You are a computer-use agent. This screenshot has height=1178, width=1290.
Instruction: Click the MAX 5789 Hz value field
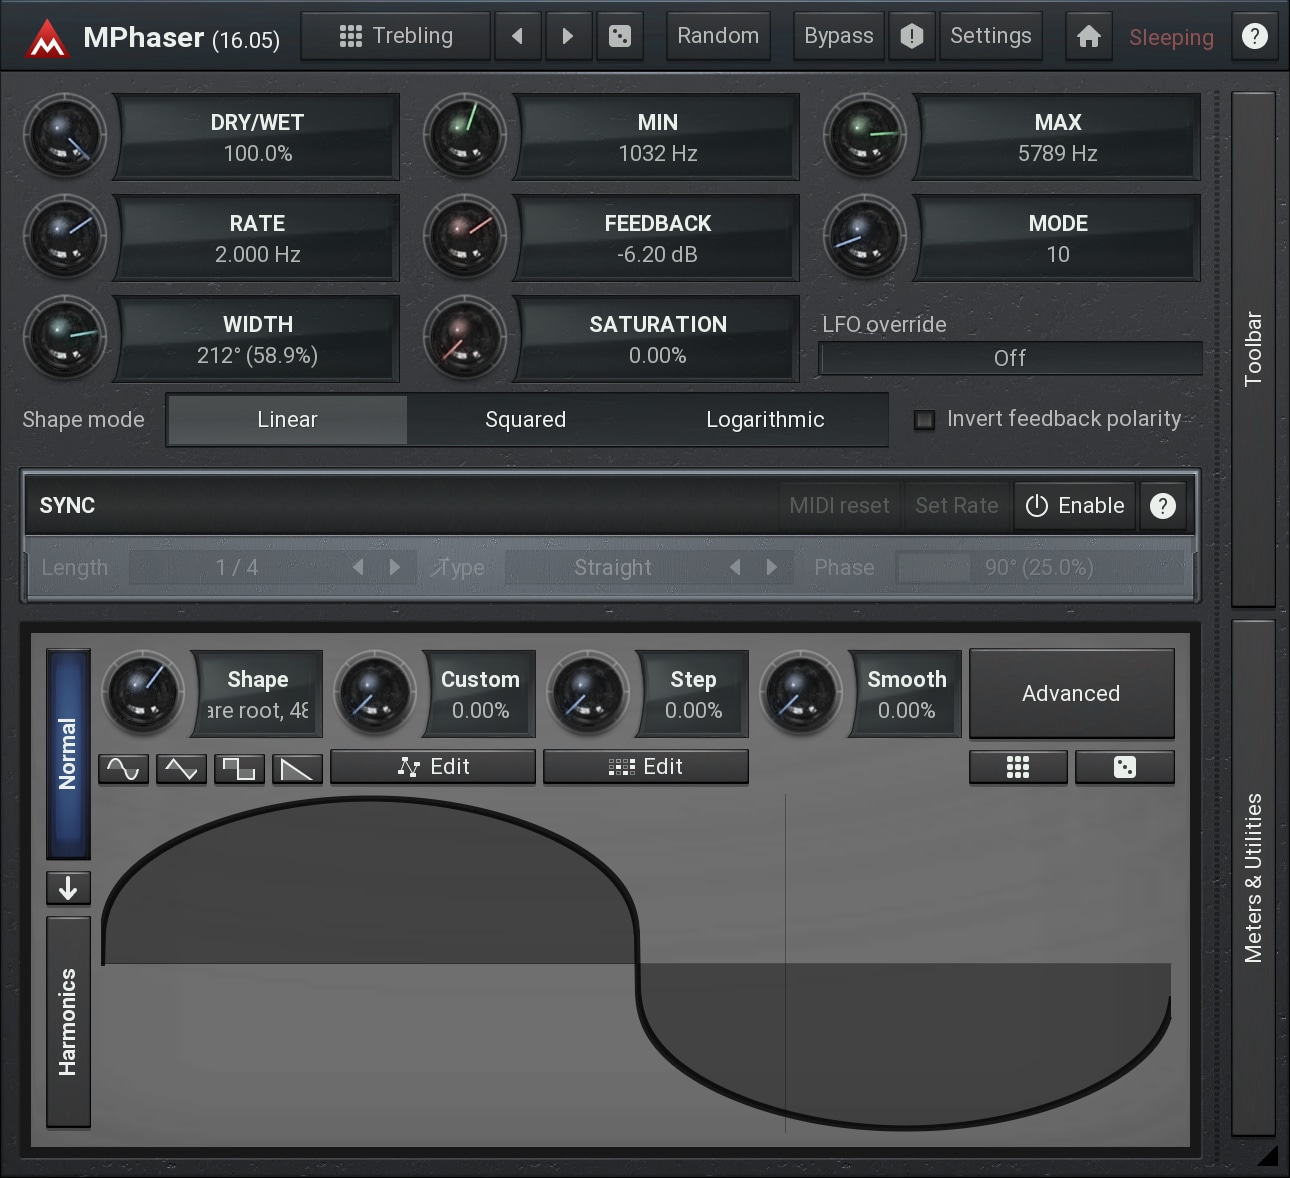[x=1057, y=137]
